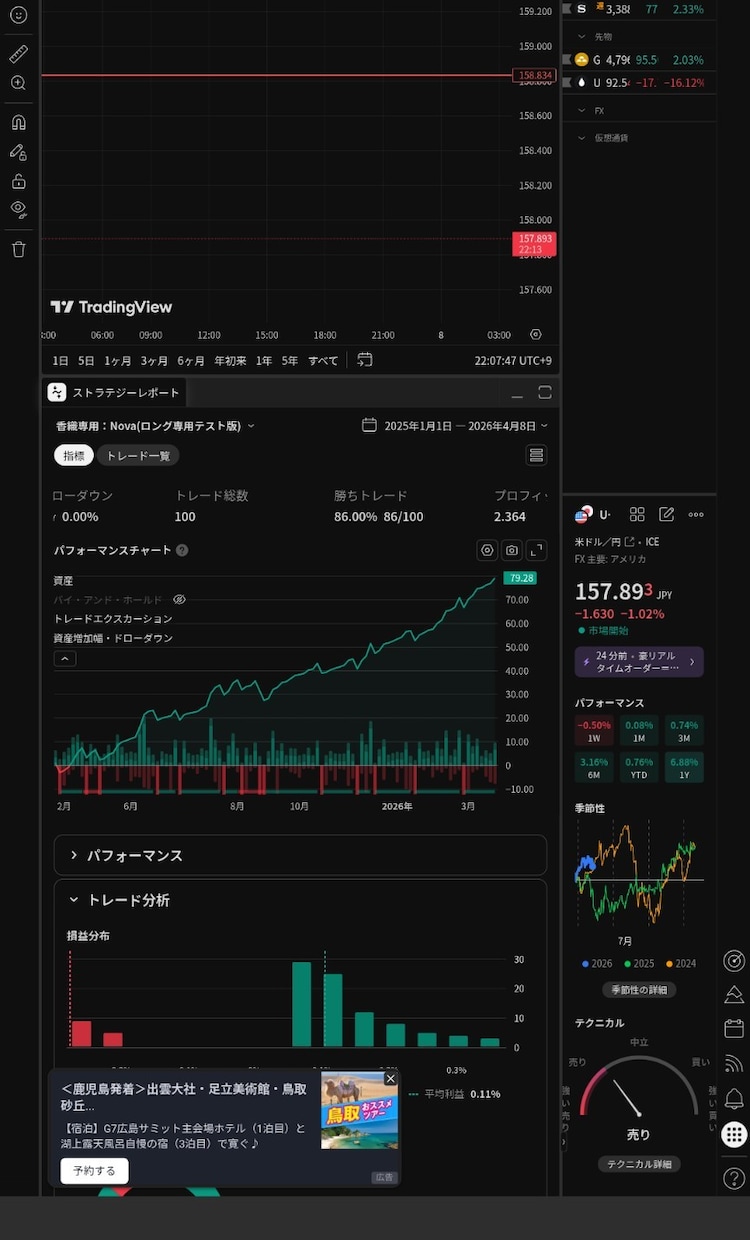Viewport: 750px width, 1240px height.
Task: Toggle stay-in-drawing-mode pencil lock
Action: [18, 152]
